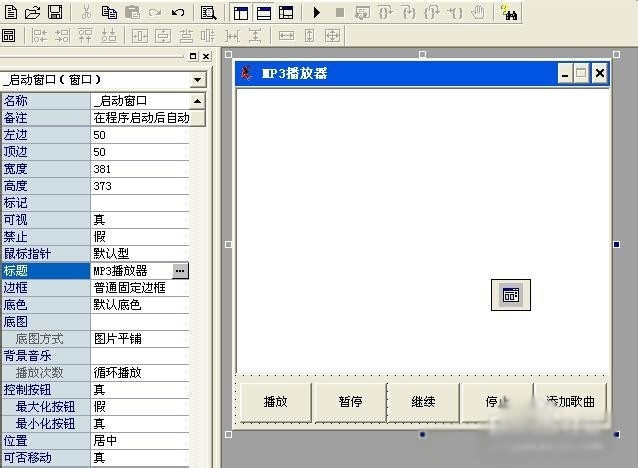The image size is (638, 468).
Task: Click the Stop square icon
Action: point(340,13)
